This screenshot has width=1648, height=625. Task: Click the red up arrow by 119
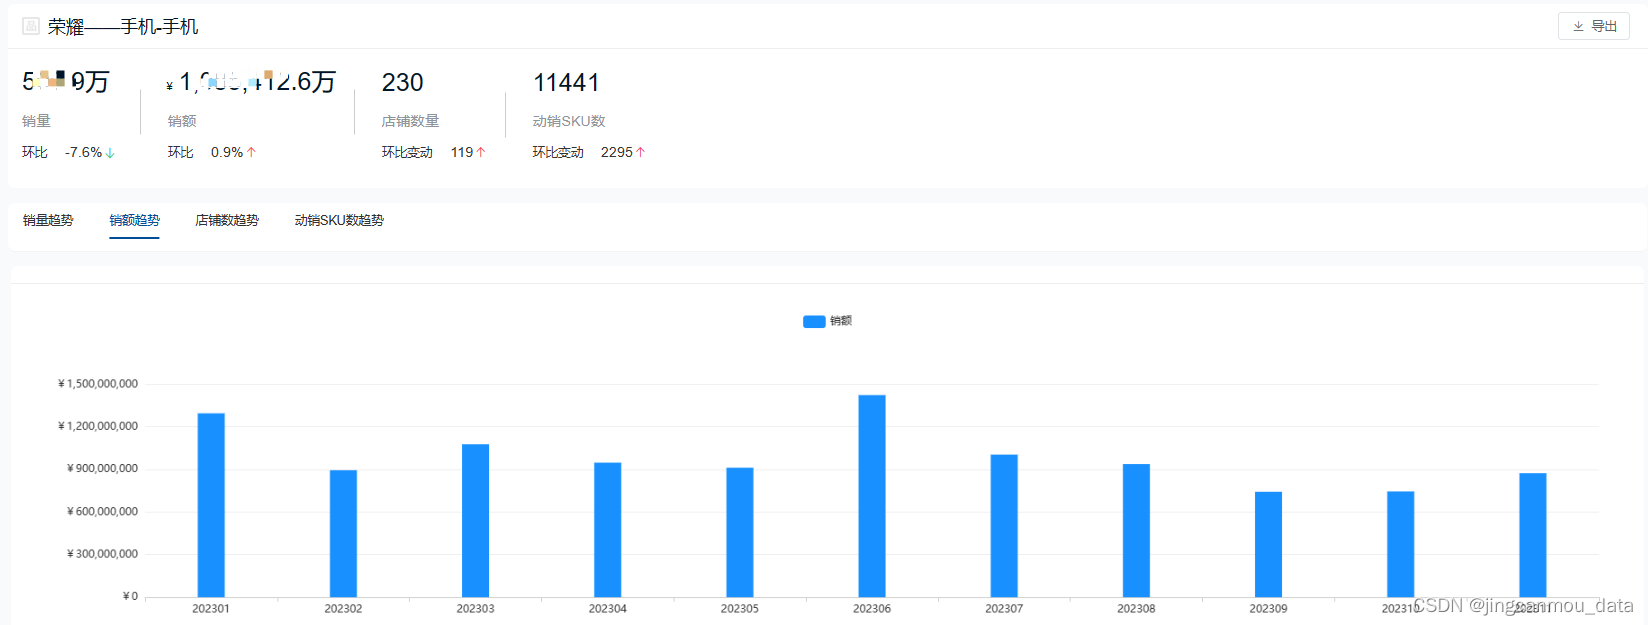coord(480,152)
